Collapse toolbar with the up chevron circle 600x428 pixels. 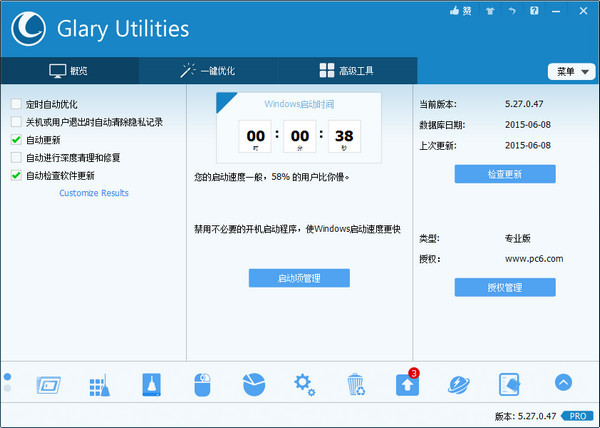[x=563, y=382]
